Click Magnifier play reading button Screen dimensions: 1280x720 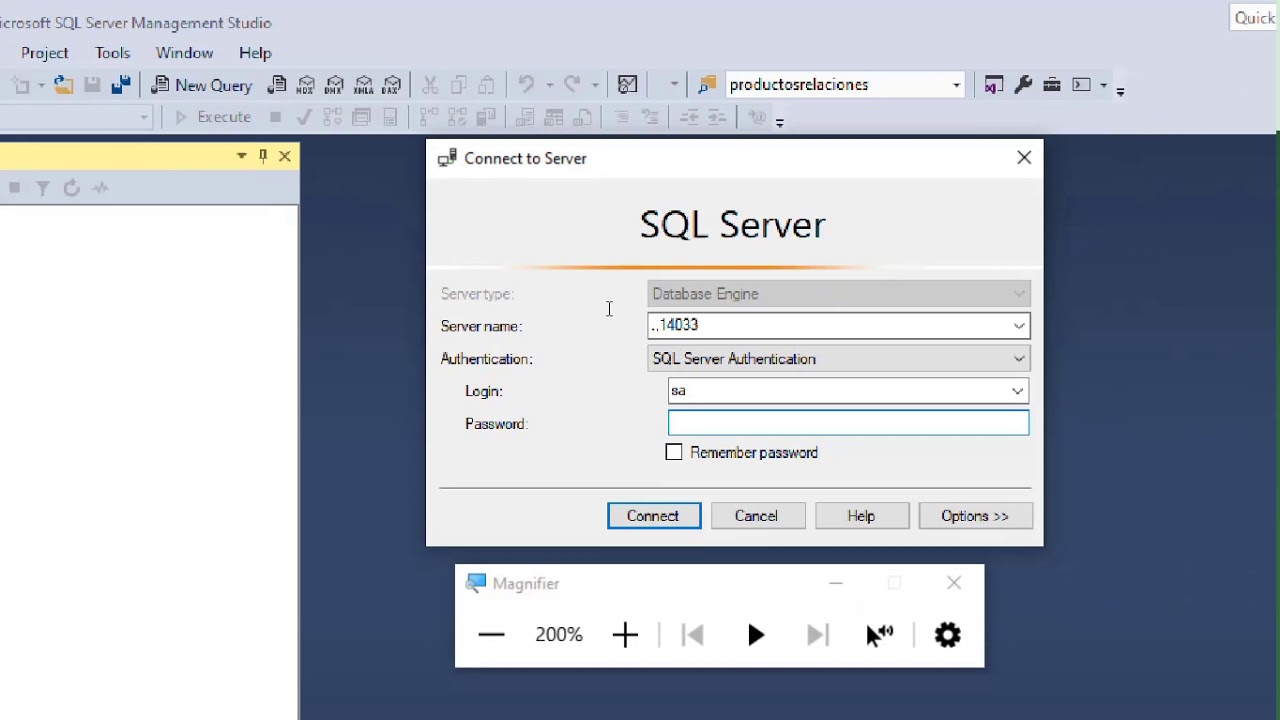tap(756, 635)
